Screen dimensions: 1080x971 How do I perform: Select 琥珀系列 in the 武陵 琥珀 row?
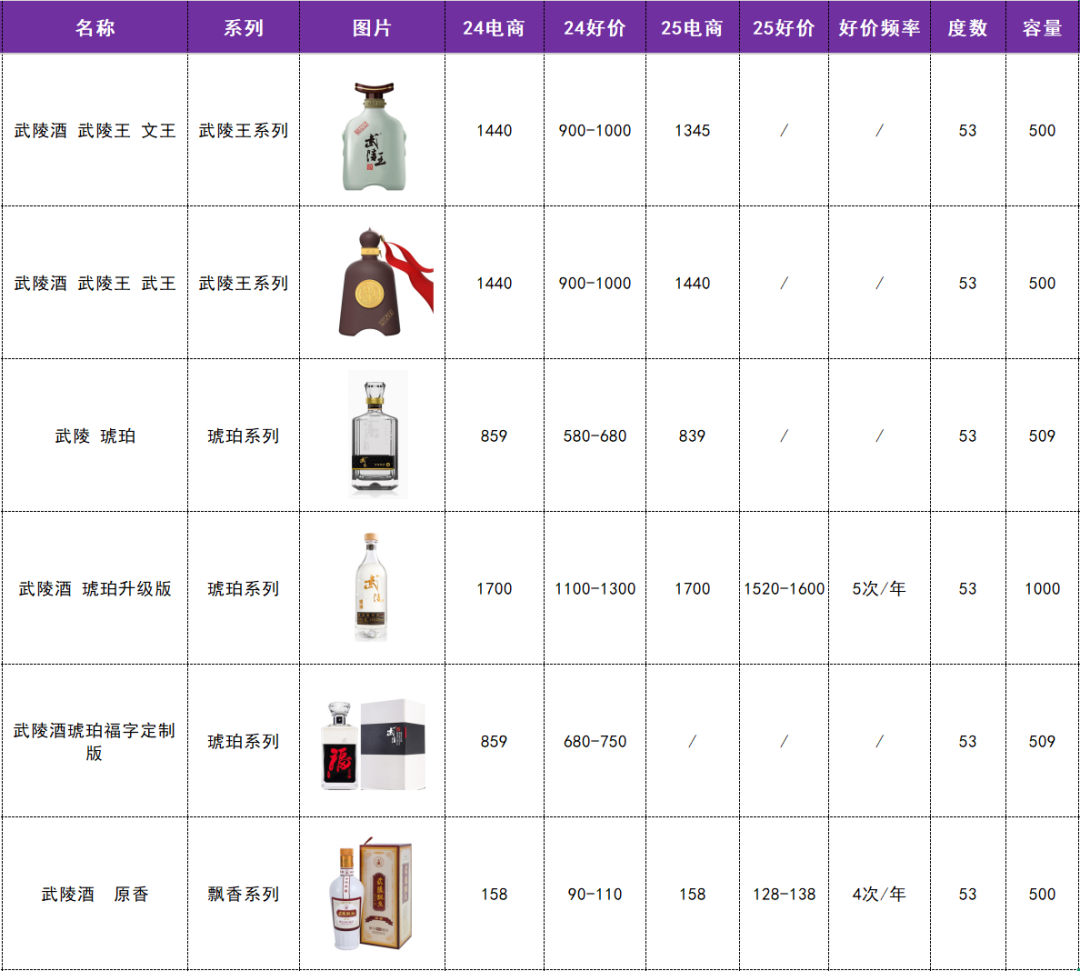coord(243,436)
